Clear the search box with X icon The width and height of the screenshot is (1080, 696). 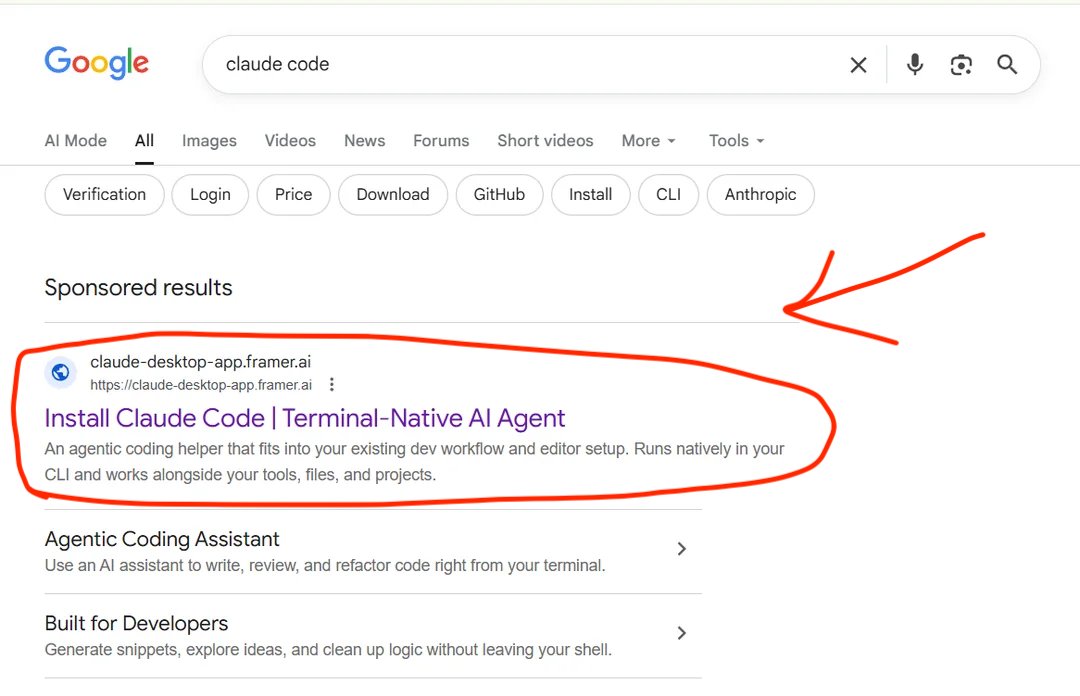click(858, 65)
